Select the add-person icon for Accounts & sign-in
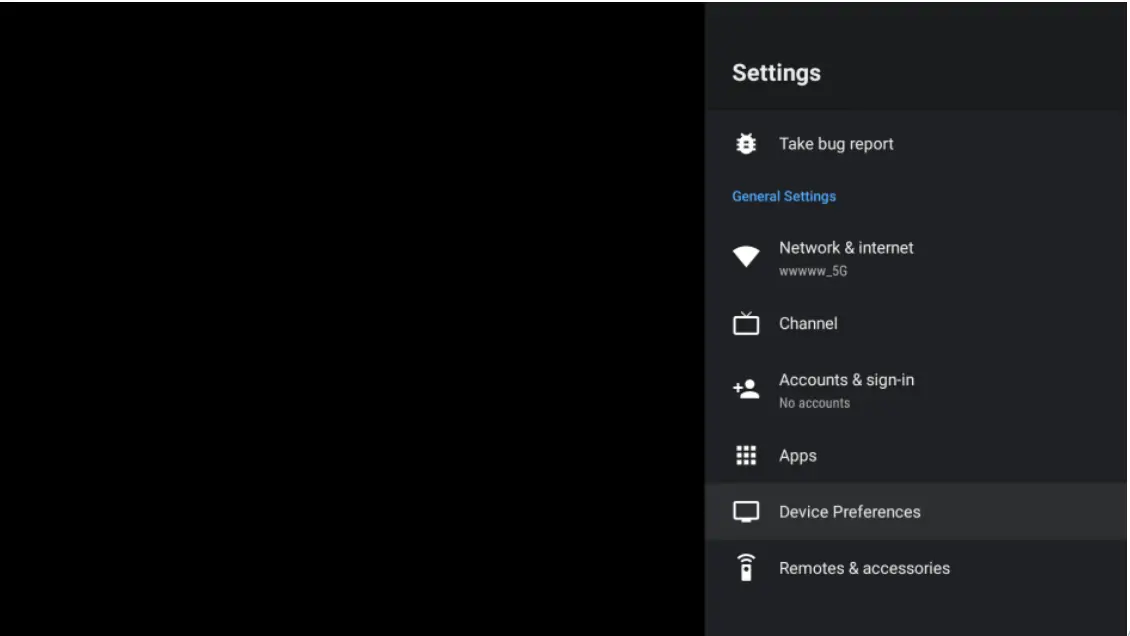 [745, 387]
